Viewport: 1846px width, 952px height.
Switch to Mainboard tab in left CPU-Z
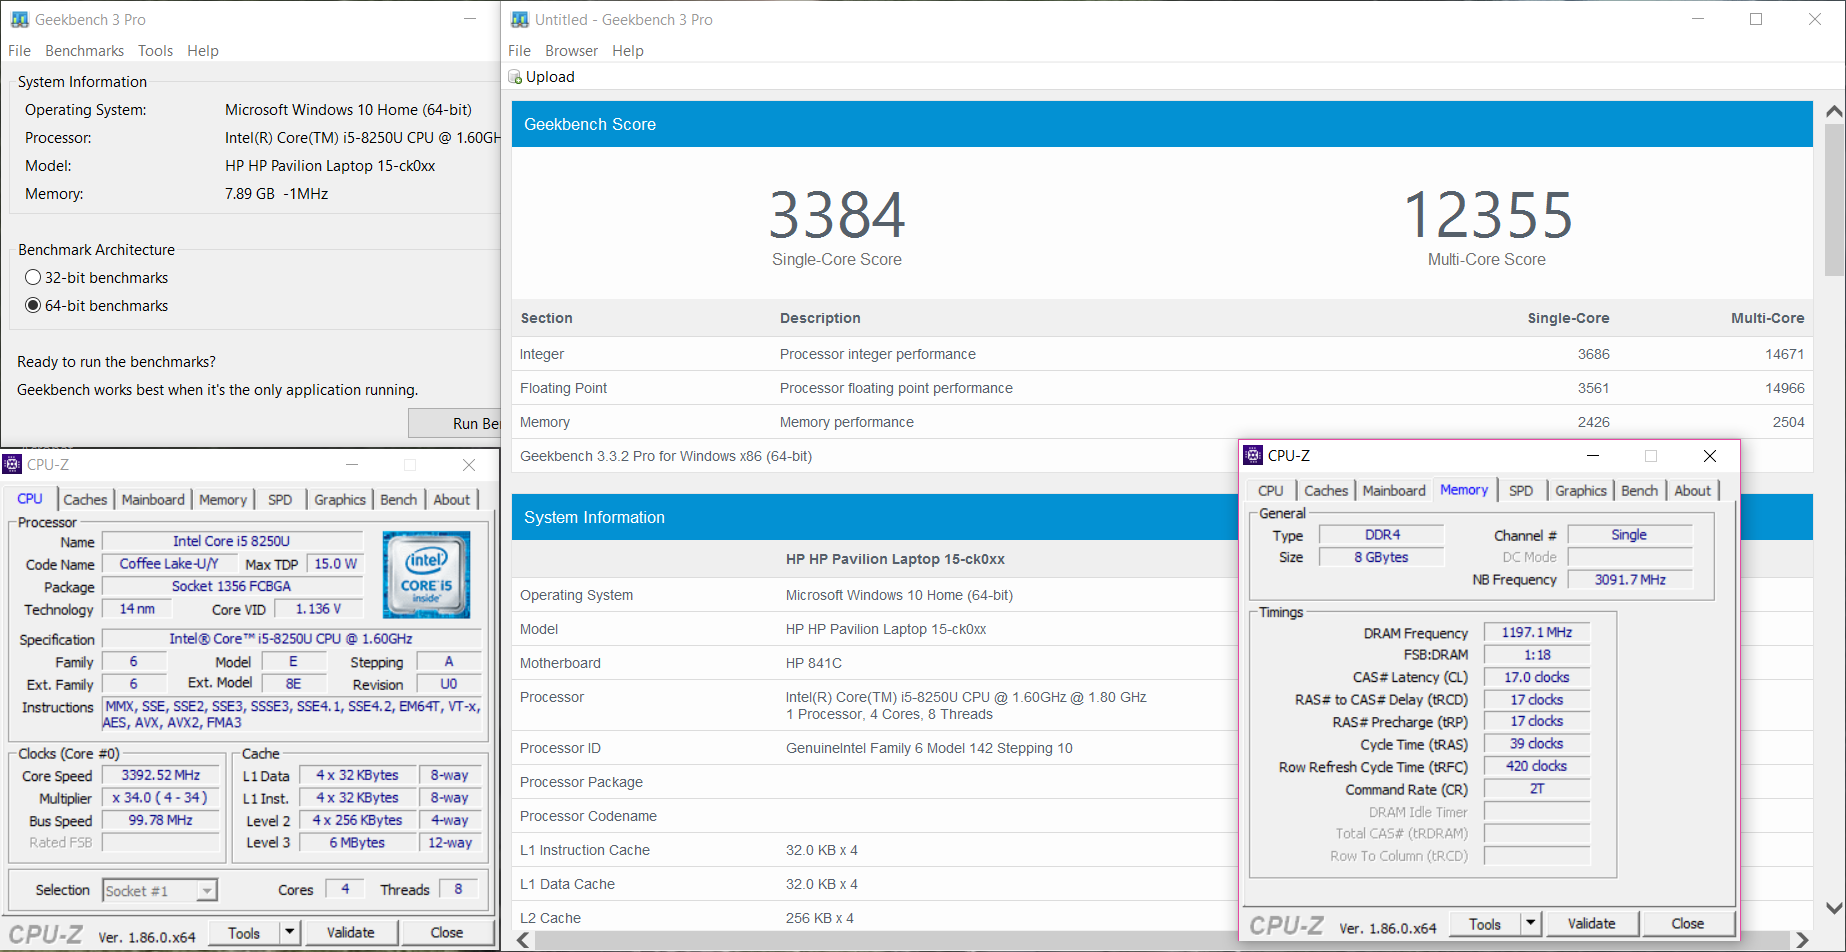(x=153, y=500)
